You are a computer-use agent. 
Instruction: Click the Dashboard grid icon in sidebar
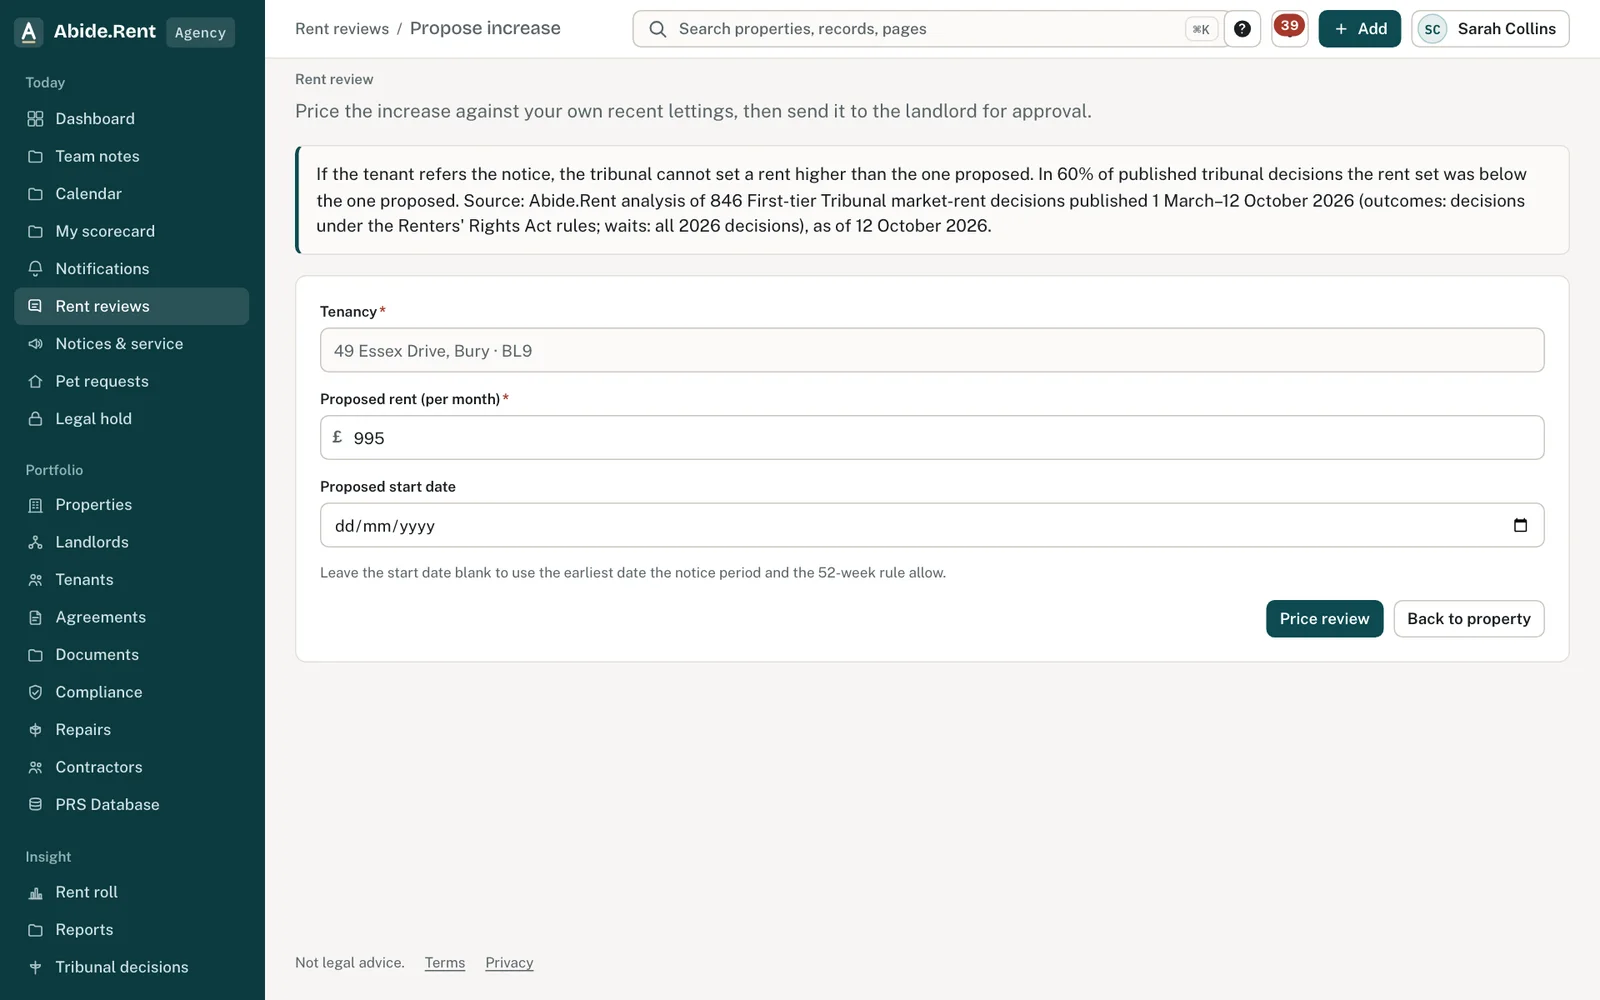coord(36,119)
